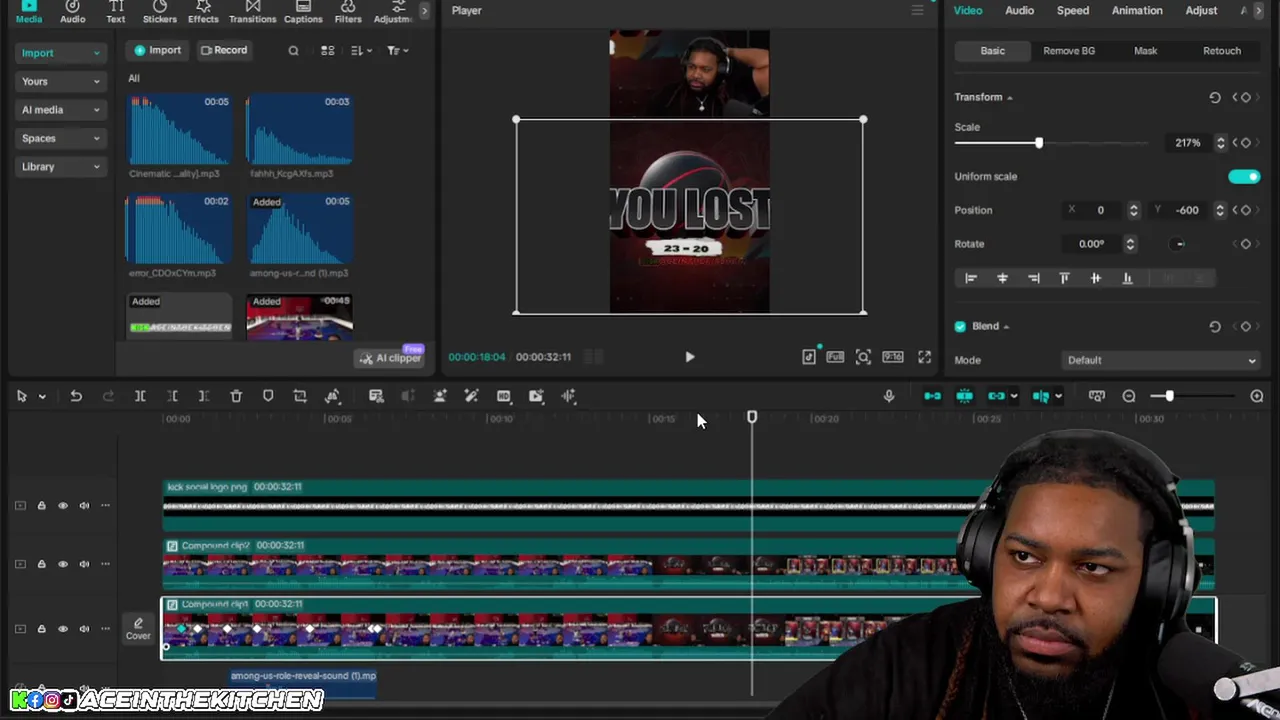Open the Blend Mode Default dropdown
This screenshot has height=720, width=1280.
[1161, 360]
